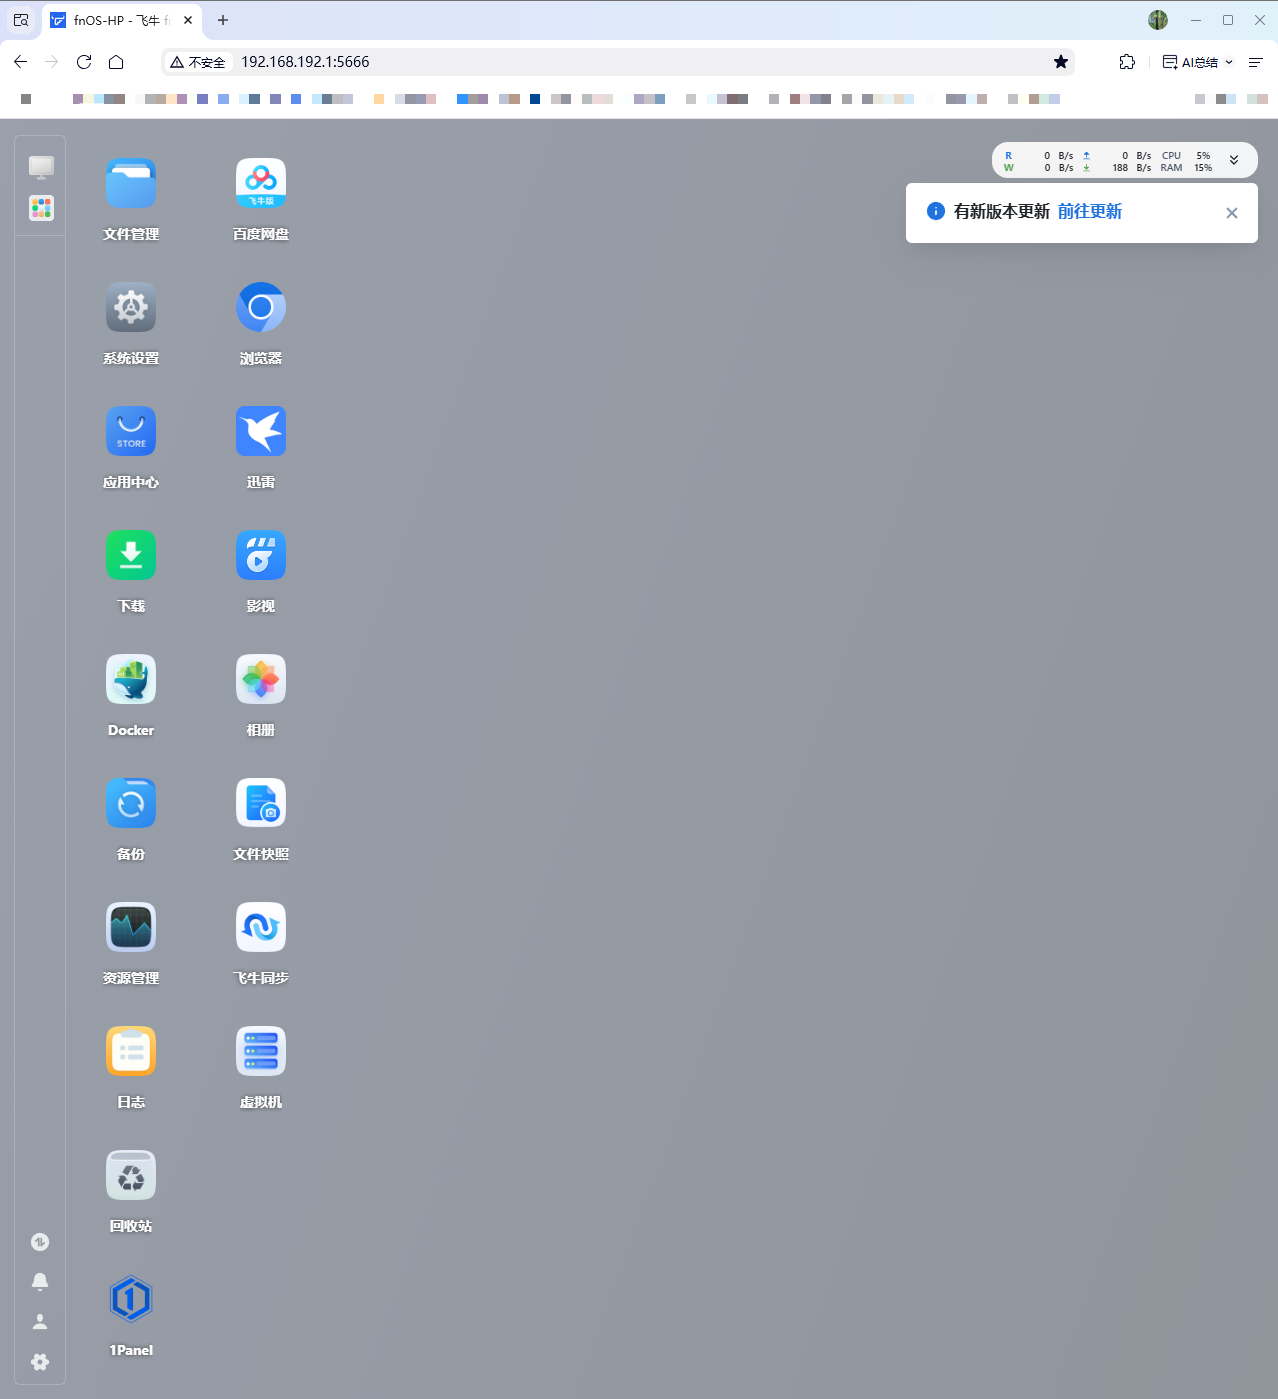The image size is (1278, 1399).
Task: Open 系统设置 system settings icon
Action: [x=131, y=307]
